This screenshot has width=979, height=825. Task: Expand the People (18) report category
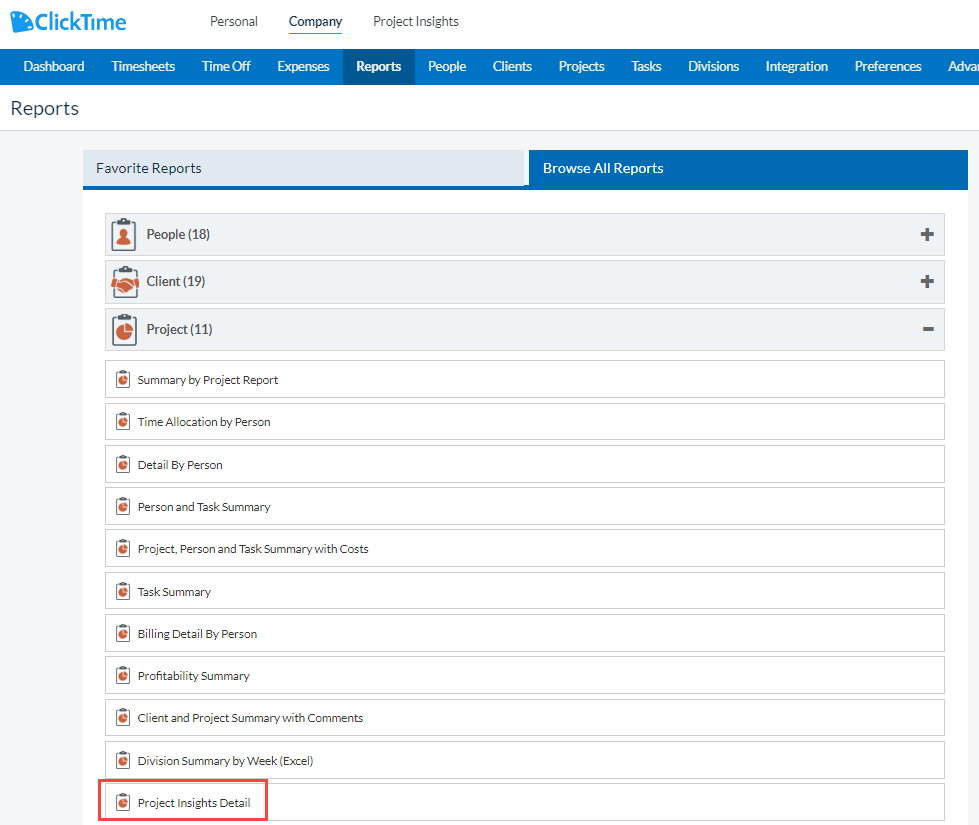[x=927, y=234]
